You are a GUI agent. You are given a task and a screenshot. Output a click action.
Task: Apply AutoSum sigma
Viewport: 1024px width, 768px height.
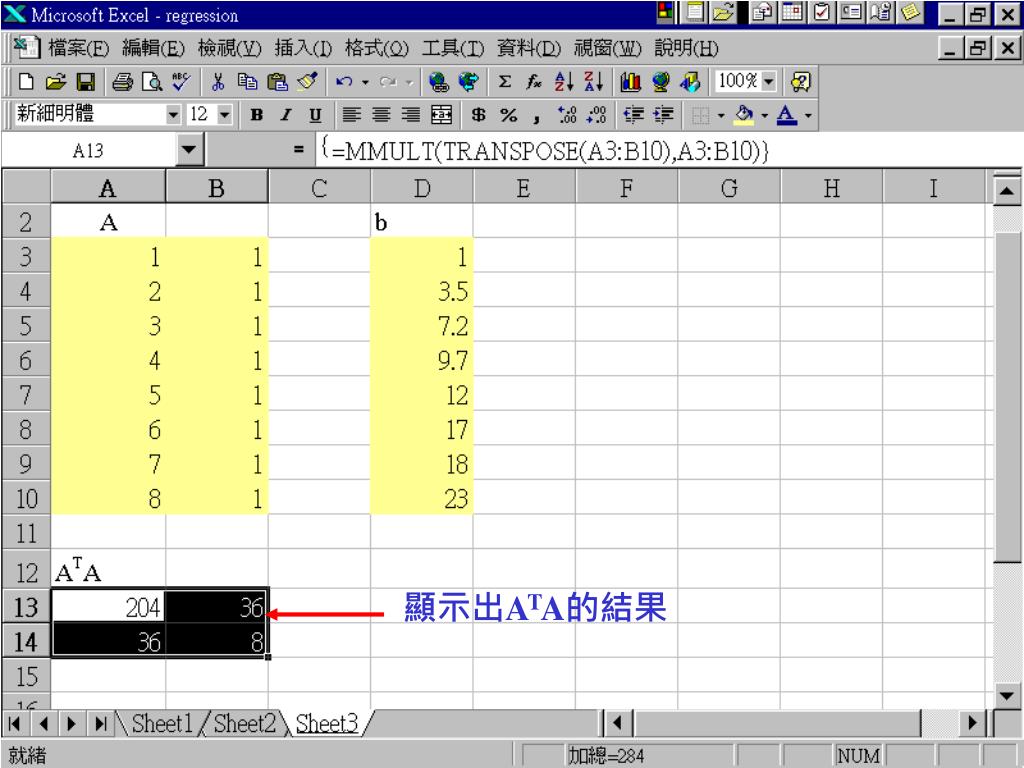pos(504,82)
